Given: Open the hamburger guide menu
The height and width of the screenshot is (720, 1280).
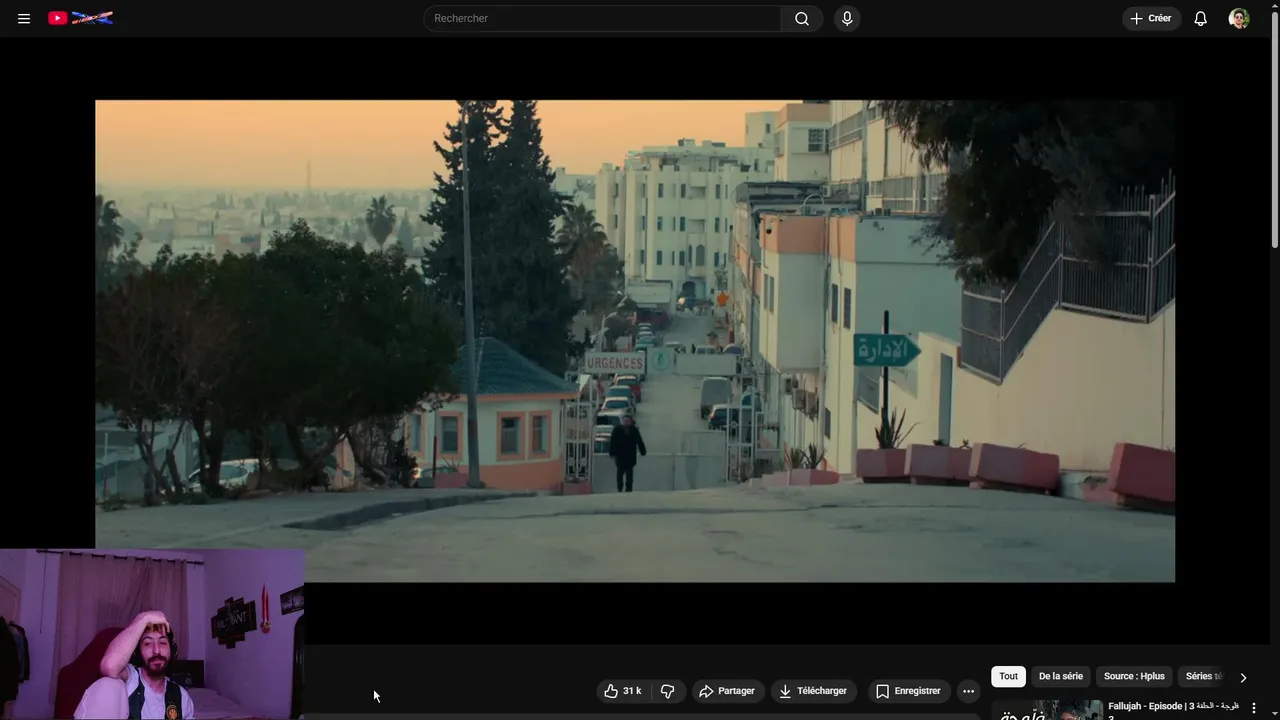Looking at the screenshot, I should pos(24,18).
